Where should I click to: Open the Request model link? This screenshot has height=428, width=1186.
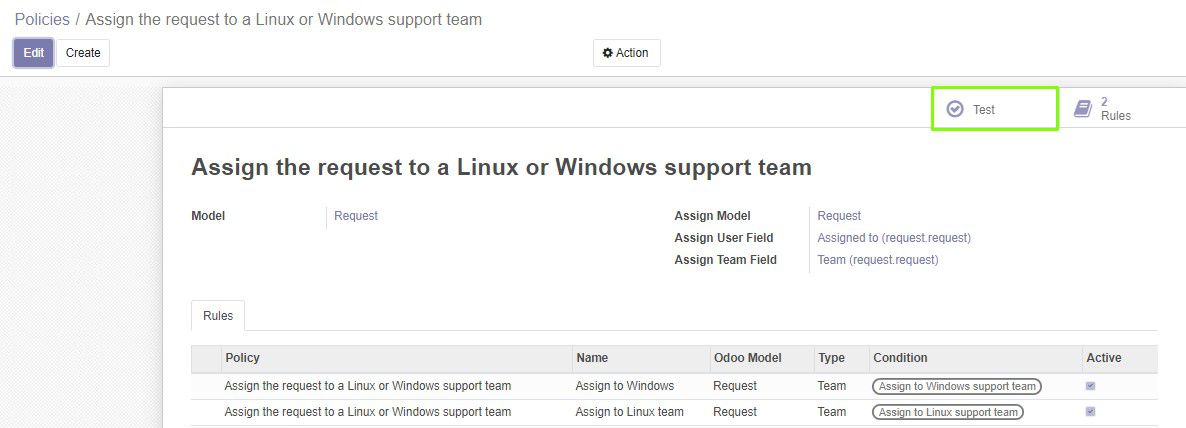(356, 216)
